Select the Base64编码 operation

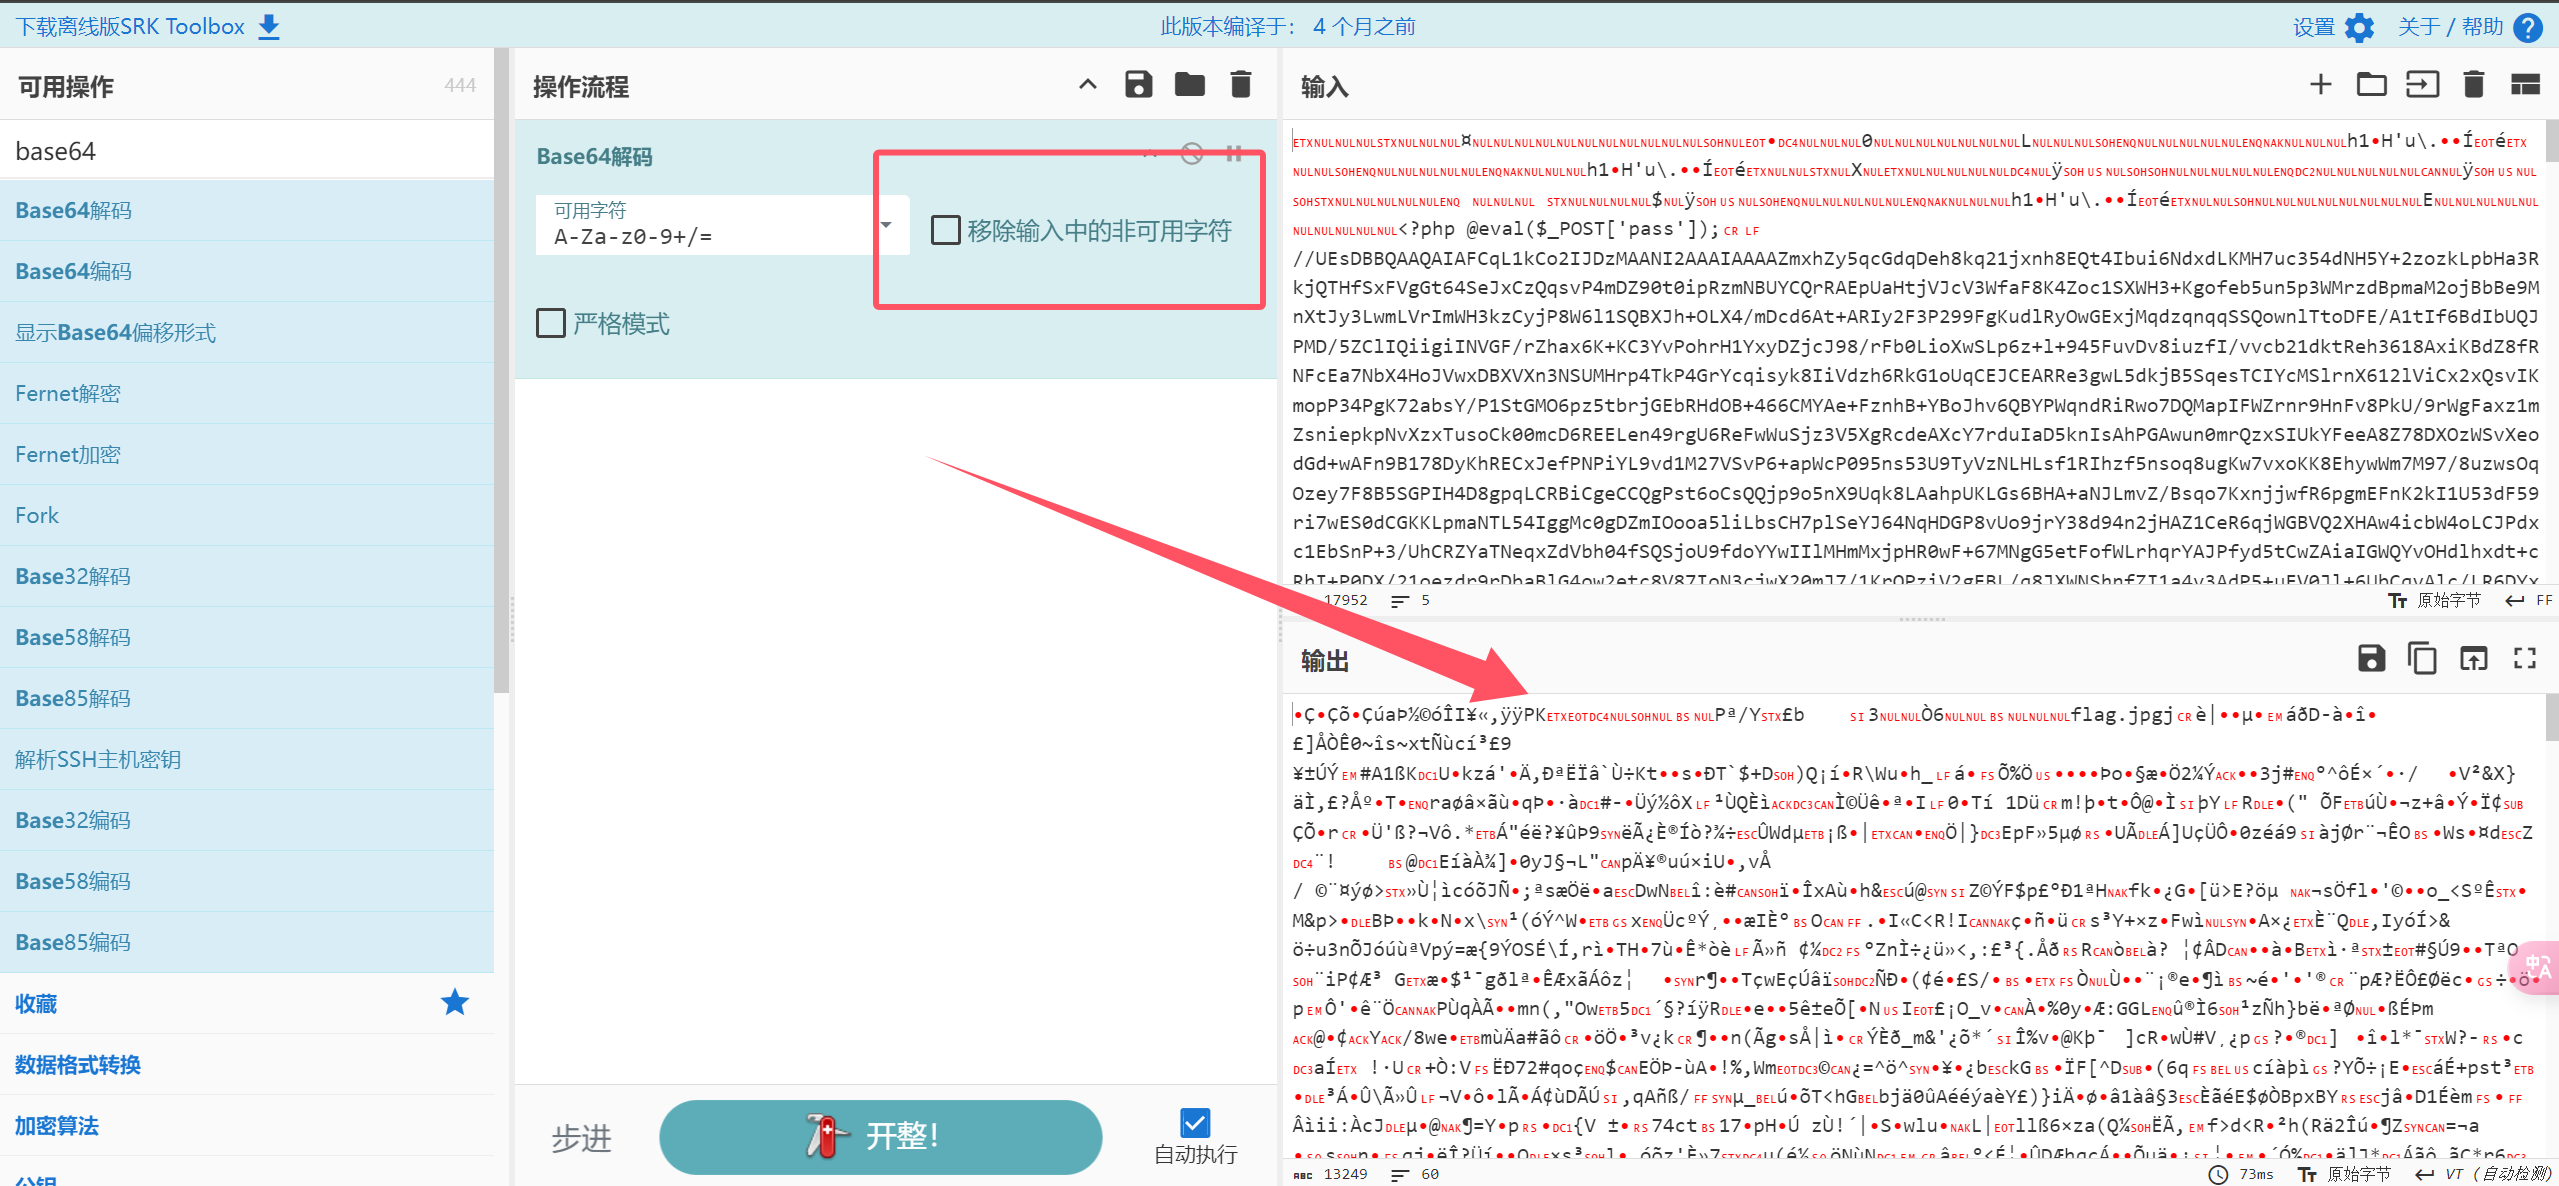[x=74, y=272]
